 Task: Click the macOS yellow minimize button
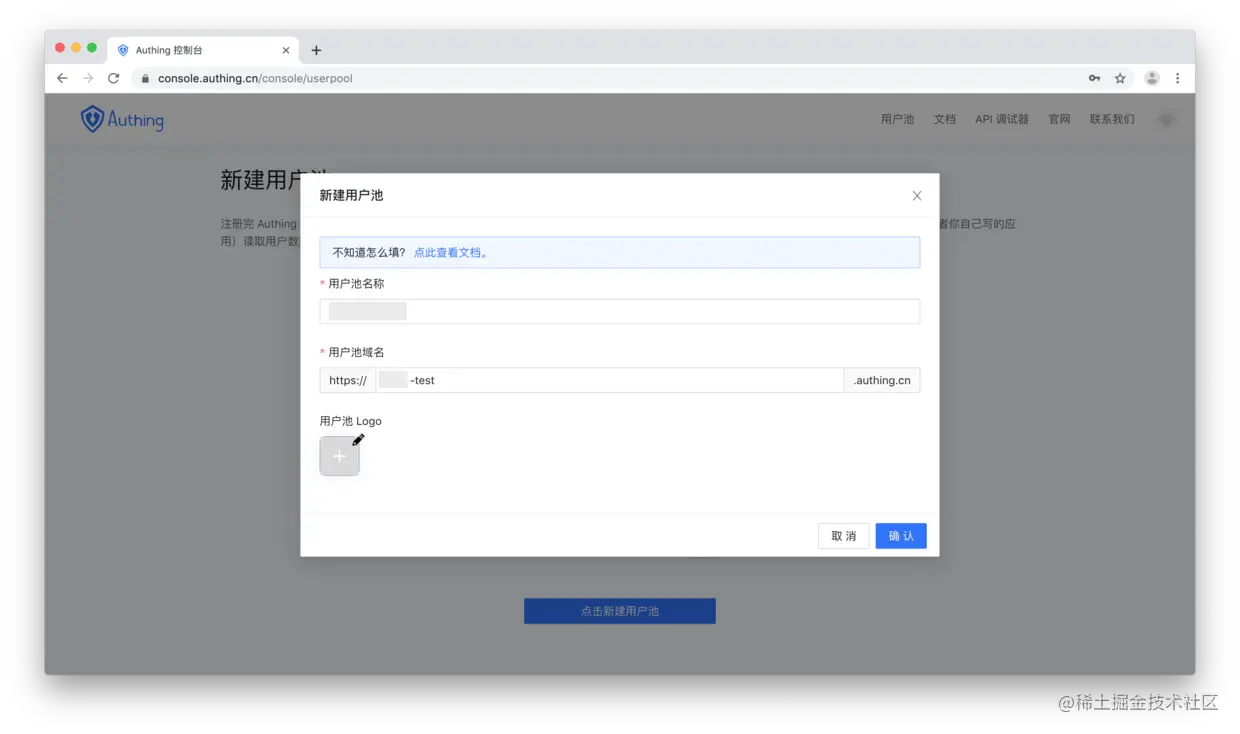[x=76, y=48]
